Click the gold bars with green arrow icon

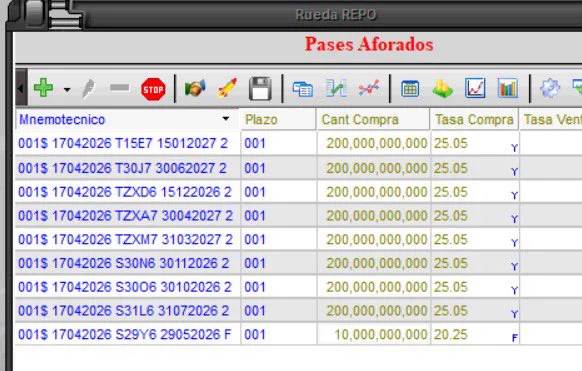tap(442, 89)
